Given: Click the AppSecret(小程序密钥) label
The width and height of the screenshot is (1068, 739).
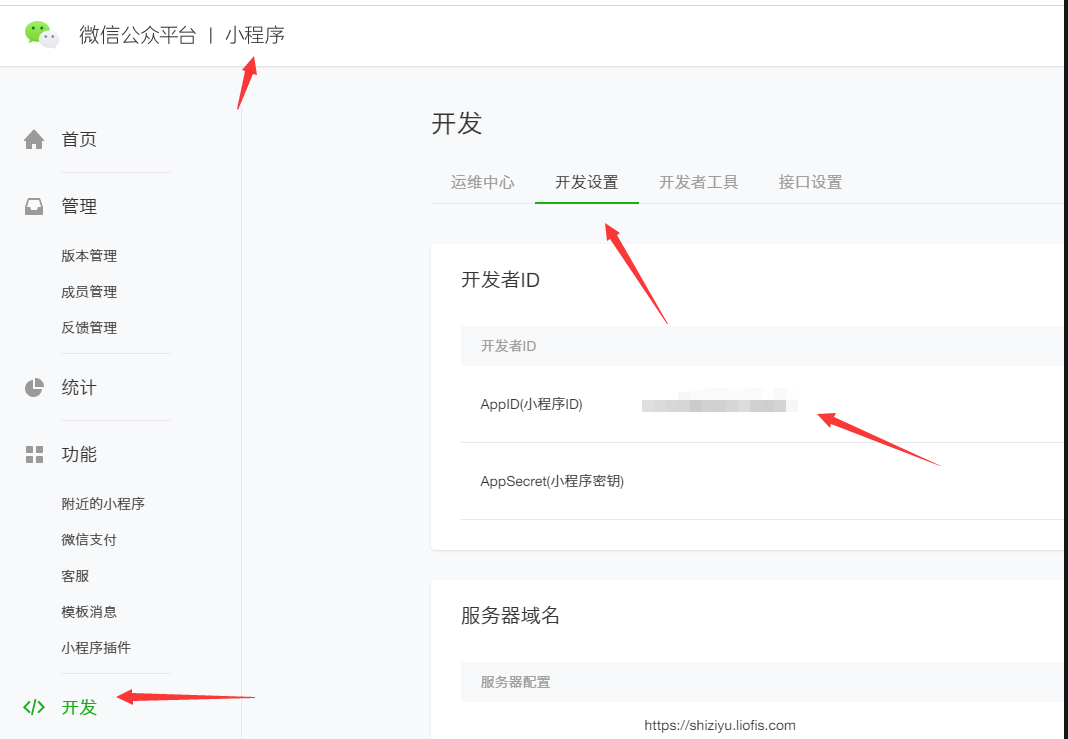Looking at the screenshot, I should [x=552, y=482].
